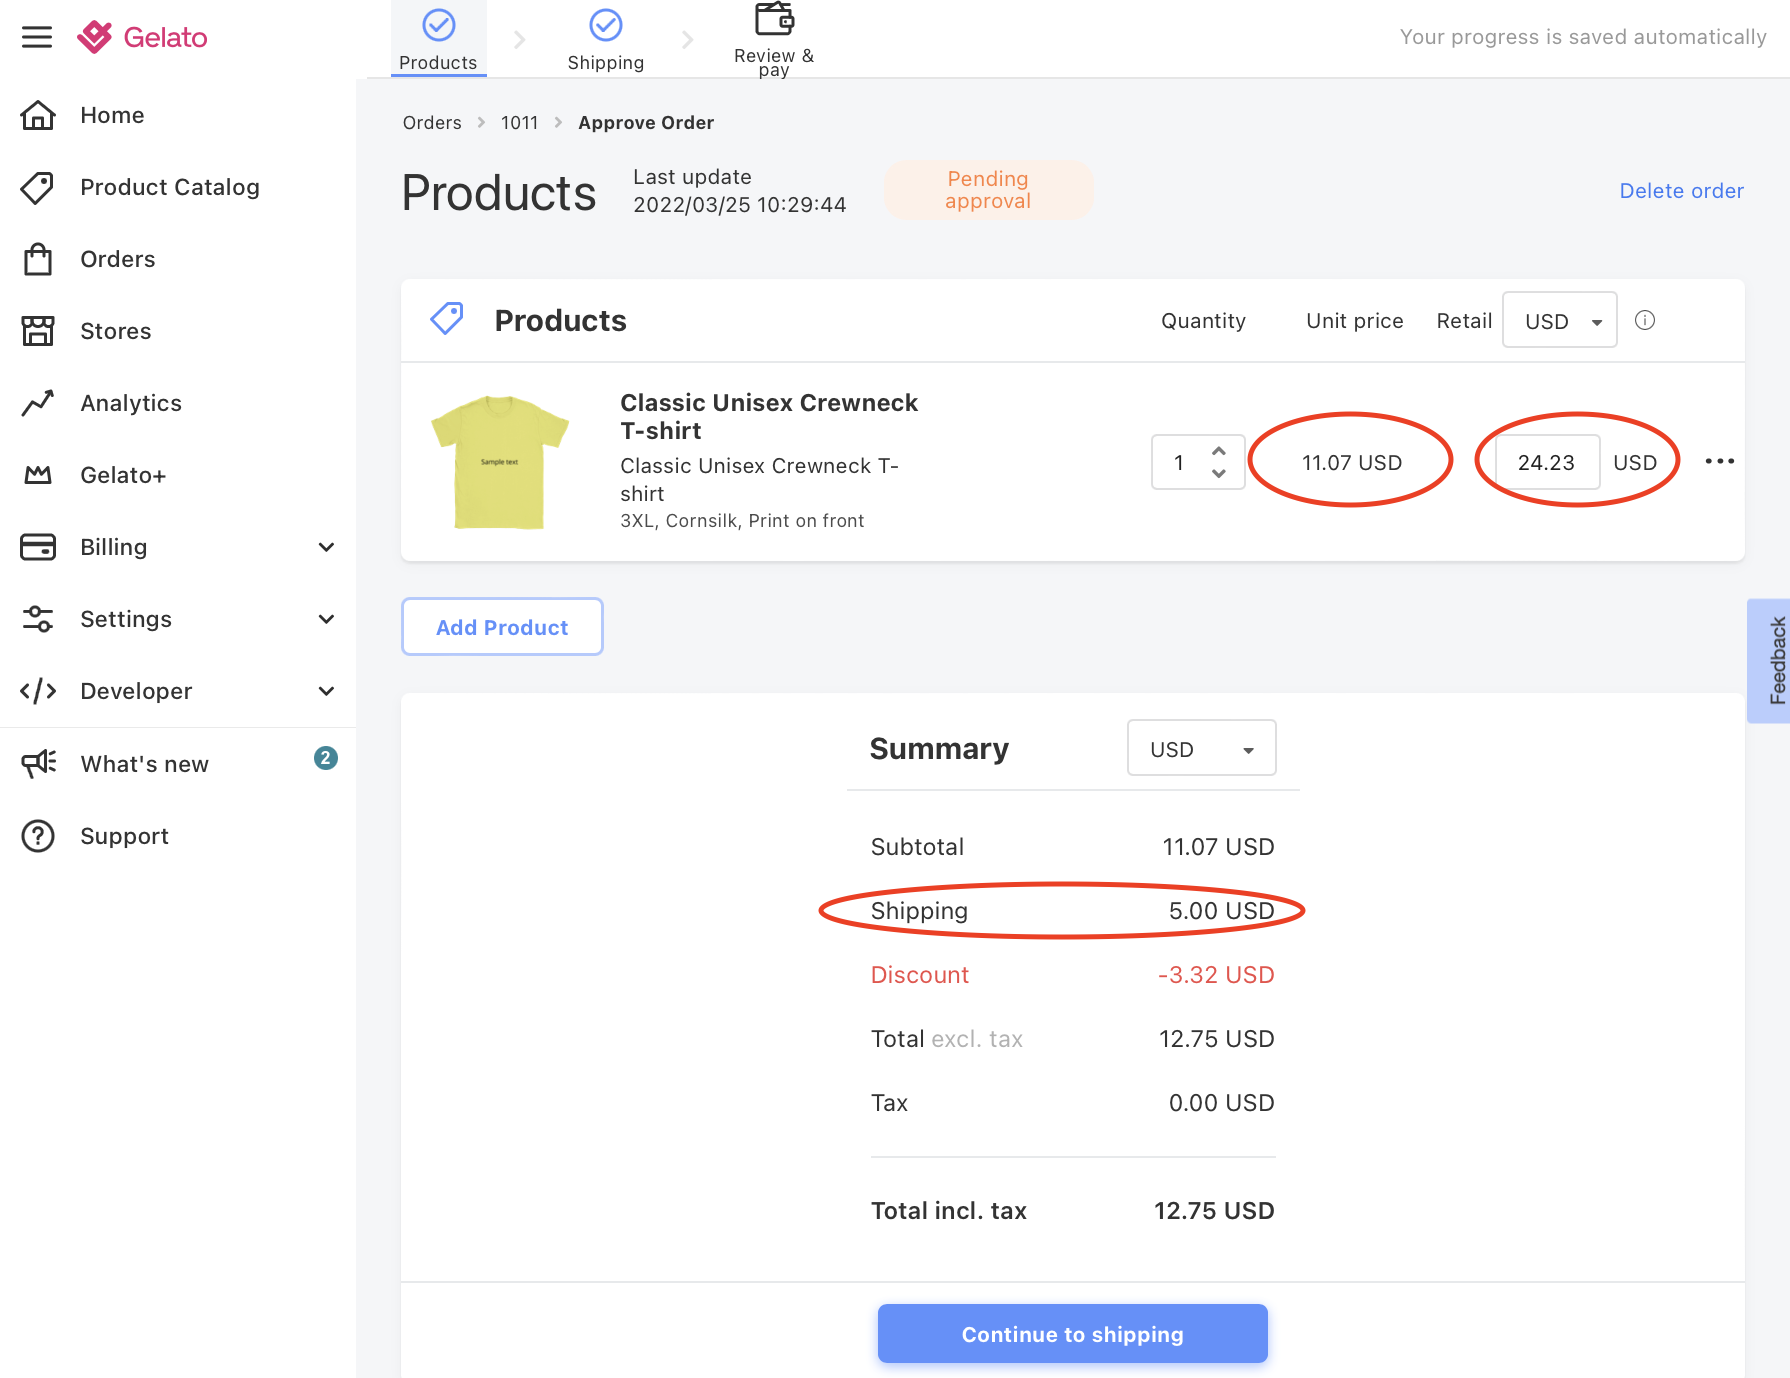Expand the Billing submenu chevron
The width and height of the screenshot is (1790, 1378).
[326, 547]
